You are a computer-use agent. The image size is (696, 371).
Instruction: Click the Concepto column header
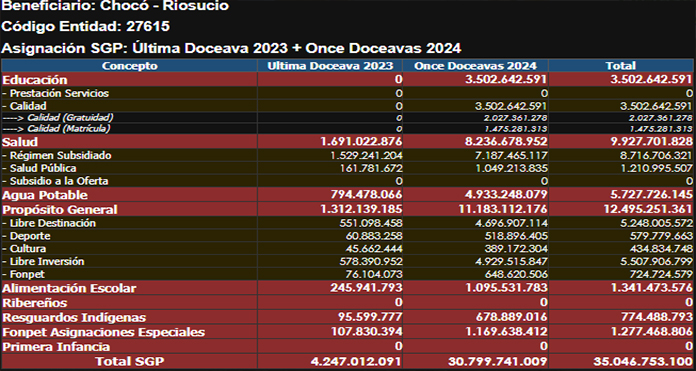click(x=129, y=66)
